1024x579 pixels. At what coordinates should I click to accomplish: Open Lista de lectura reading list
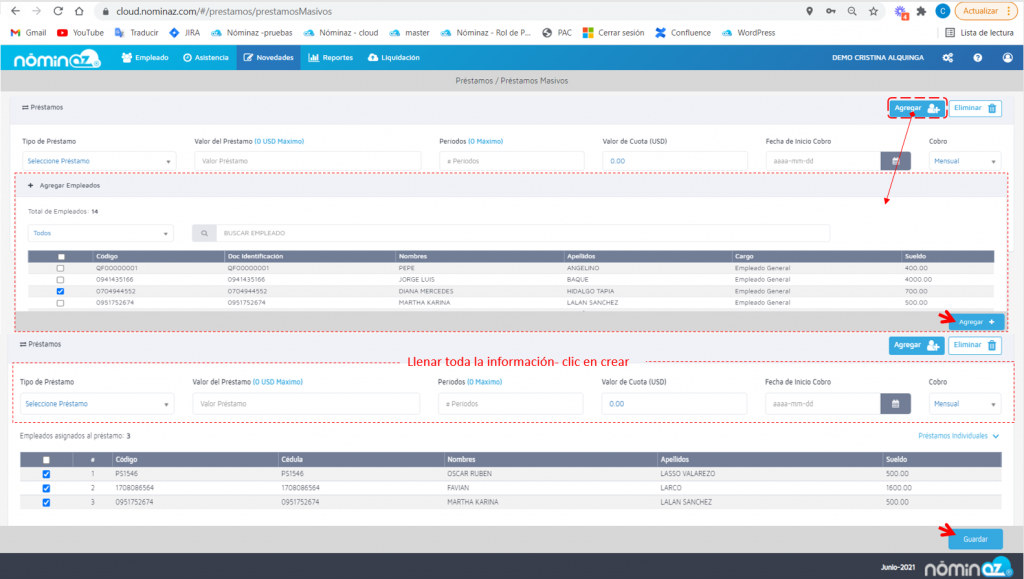(980, 33)
